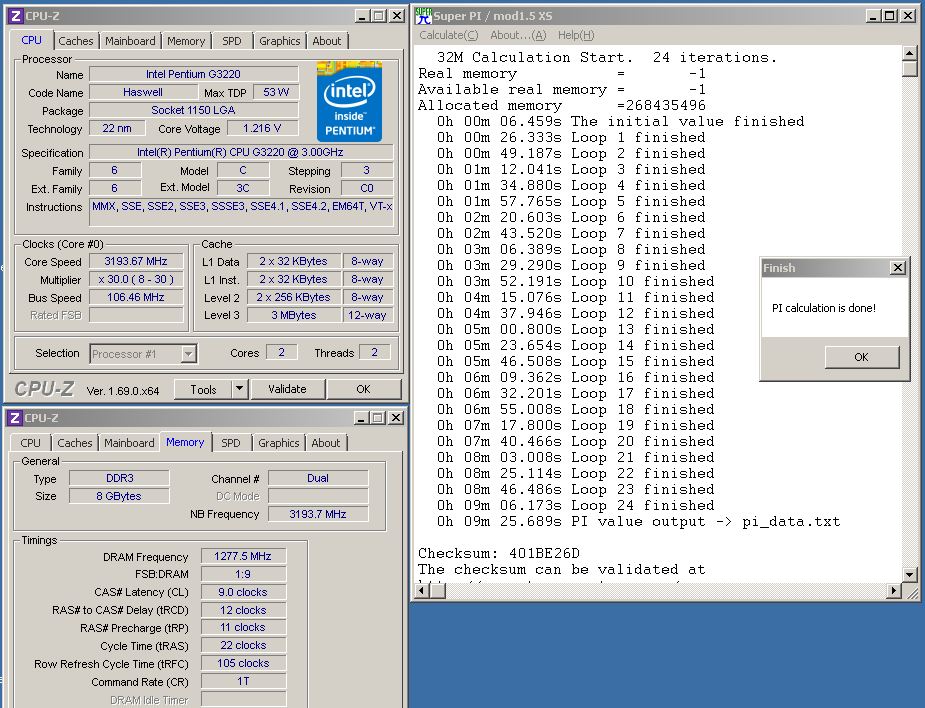Click OK in the Finish dialog

coord(861,357)
